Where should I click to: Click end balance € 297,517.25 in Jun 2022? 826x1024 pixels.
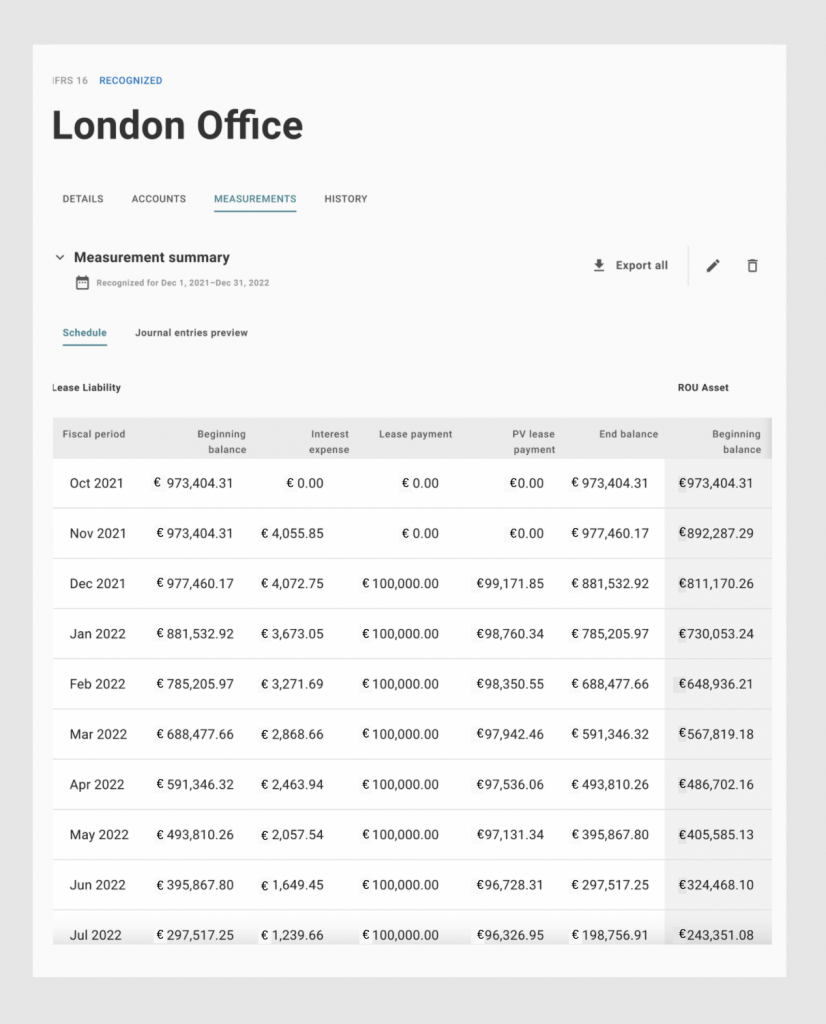click(x=610, y=886)
